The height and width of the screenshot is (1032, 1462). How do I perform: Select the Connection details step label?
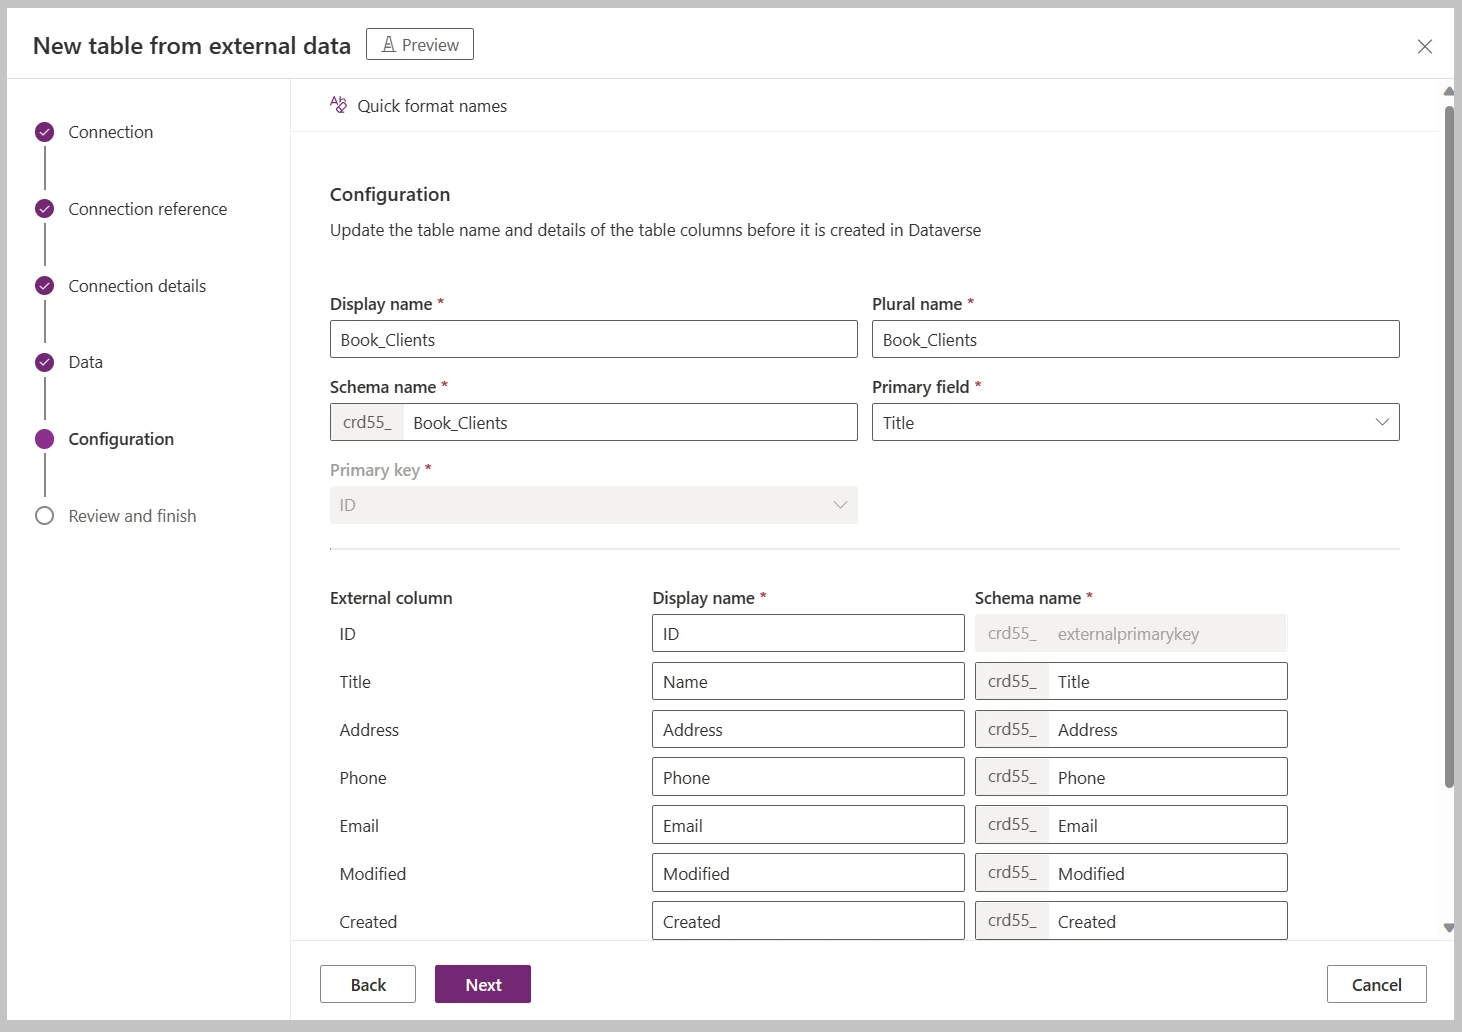[137, 286]
